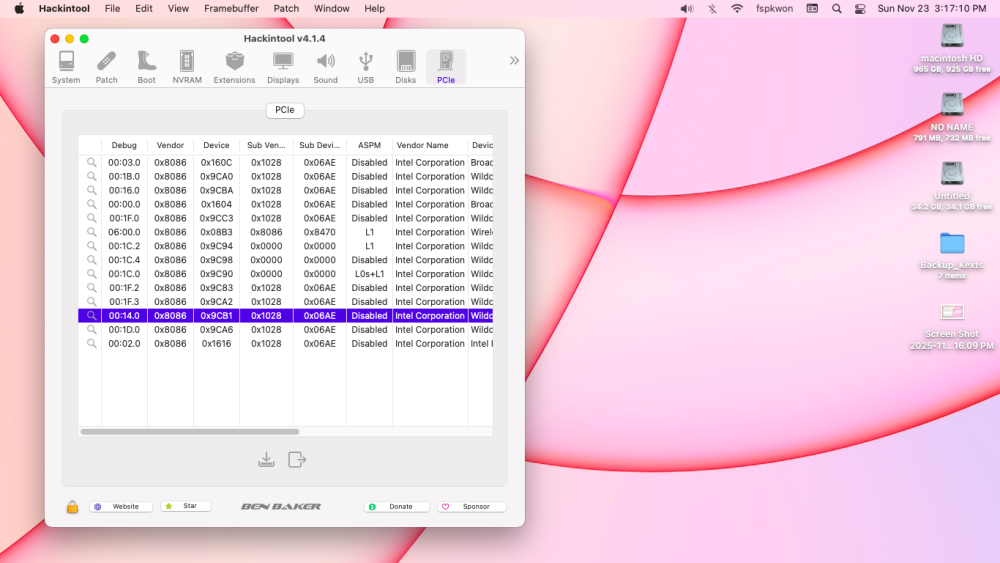The image size is (1000, 563).
Task: Open the View menu
Action: tap(178, 9)
